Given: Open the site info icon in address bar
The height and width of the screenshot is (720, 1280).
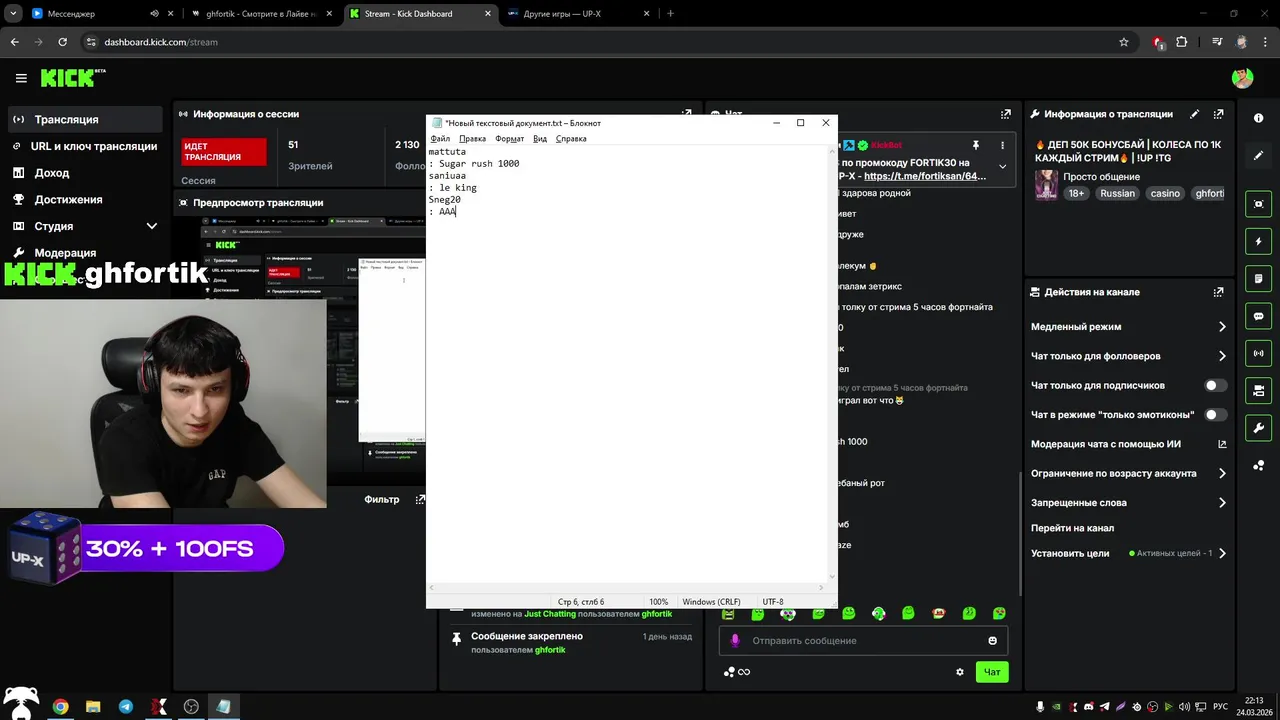Looking at the screenshot, I should tap(91, 42).
